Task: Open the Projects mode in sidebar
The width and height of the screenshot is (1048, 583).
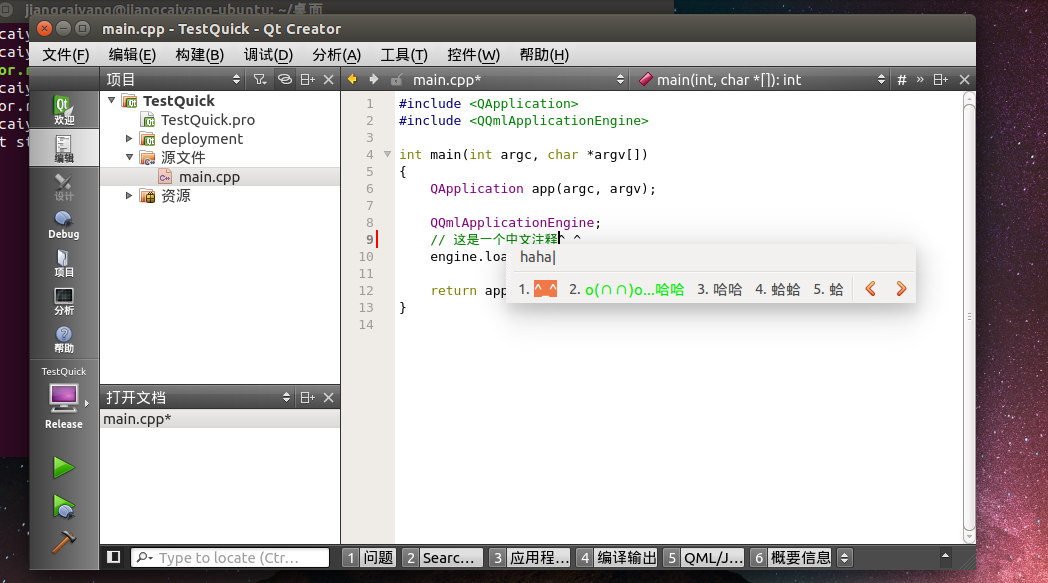Action: 64,263
